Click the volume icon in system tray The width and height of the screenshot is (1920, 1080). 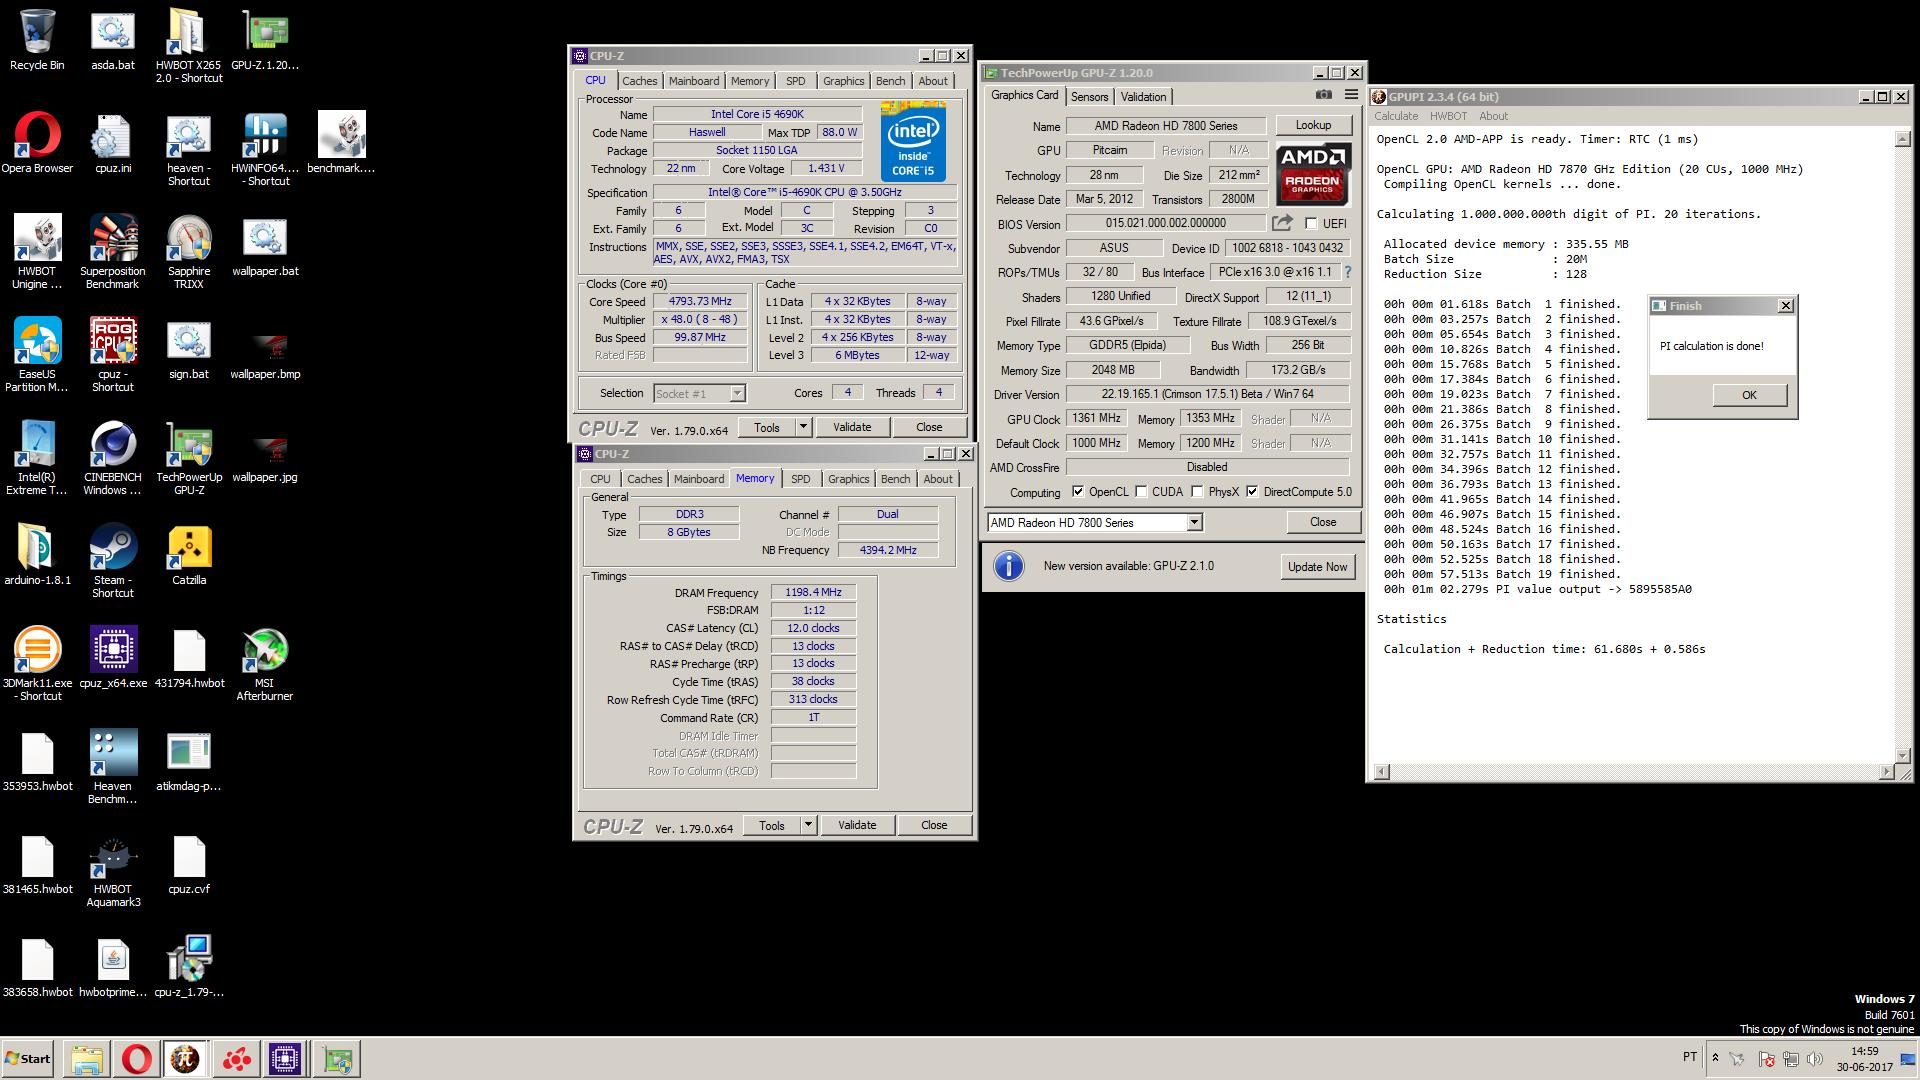click(1815, 1059)
